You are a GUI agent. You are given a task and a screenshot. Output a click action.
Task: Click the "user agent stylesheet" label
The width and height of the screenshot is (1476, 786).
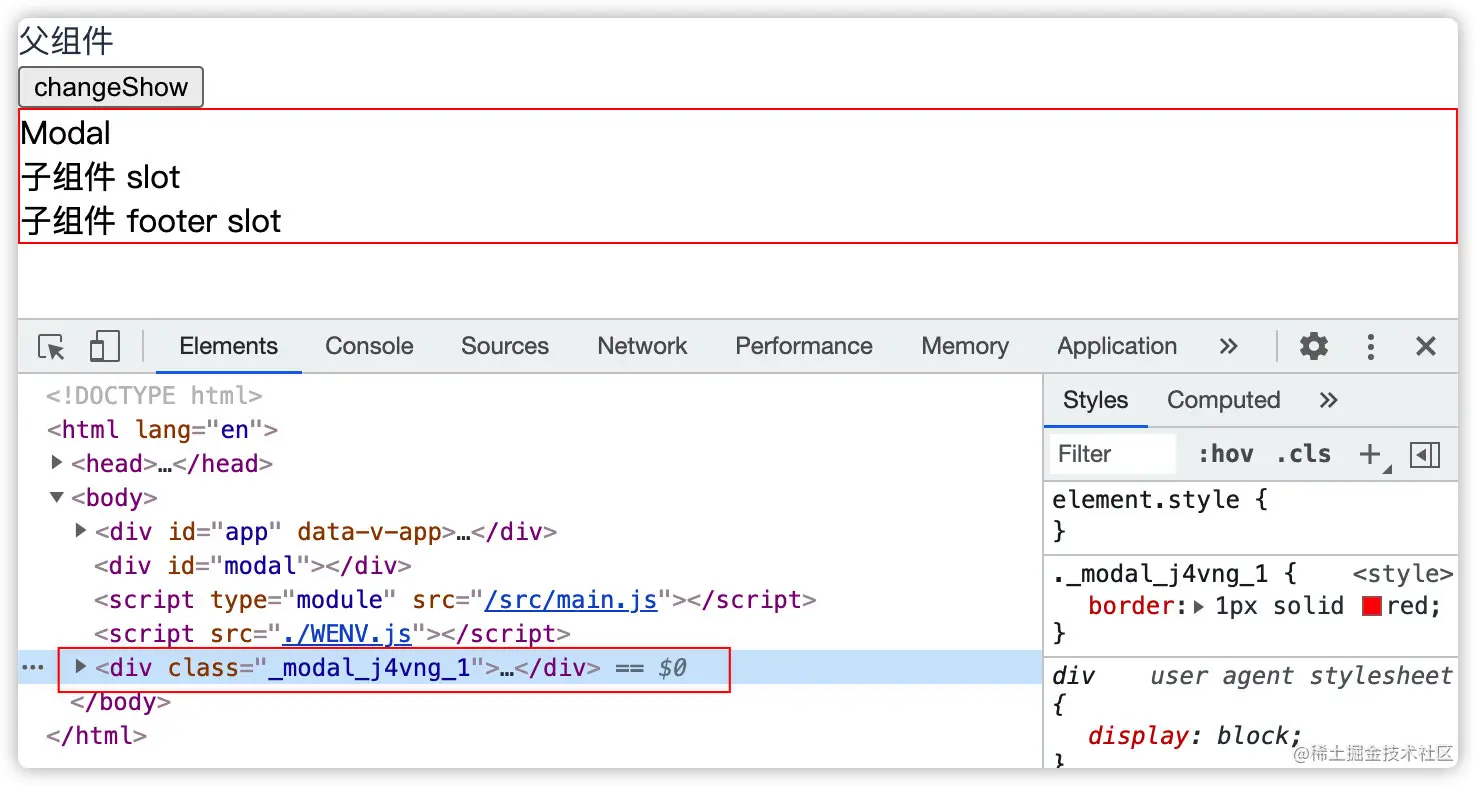[1300, 676]
